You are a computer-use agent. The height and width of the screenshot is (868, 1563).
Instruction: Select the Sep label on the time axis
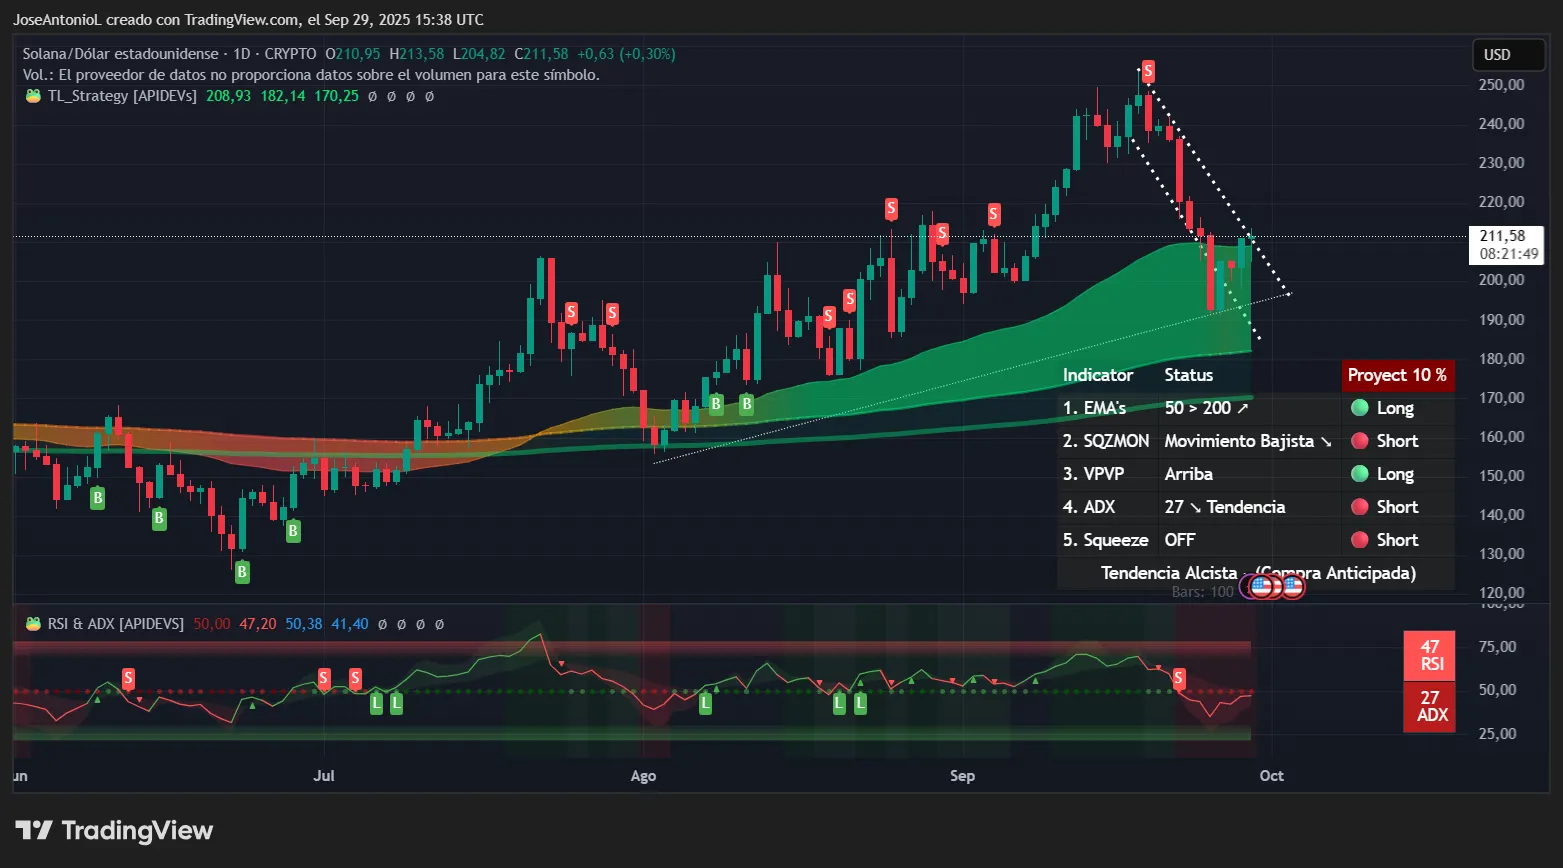coord(961,775)
